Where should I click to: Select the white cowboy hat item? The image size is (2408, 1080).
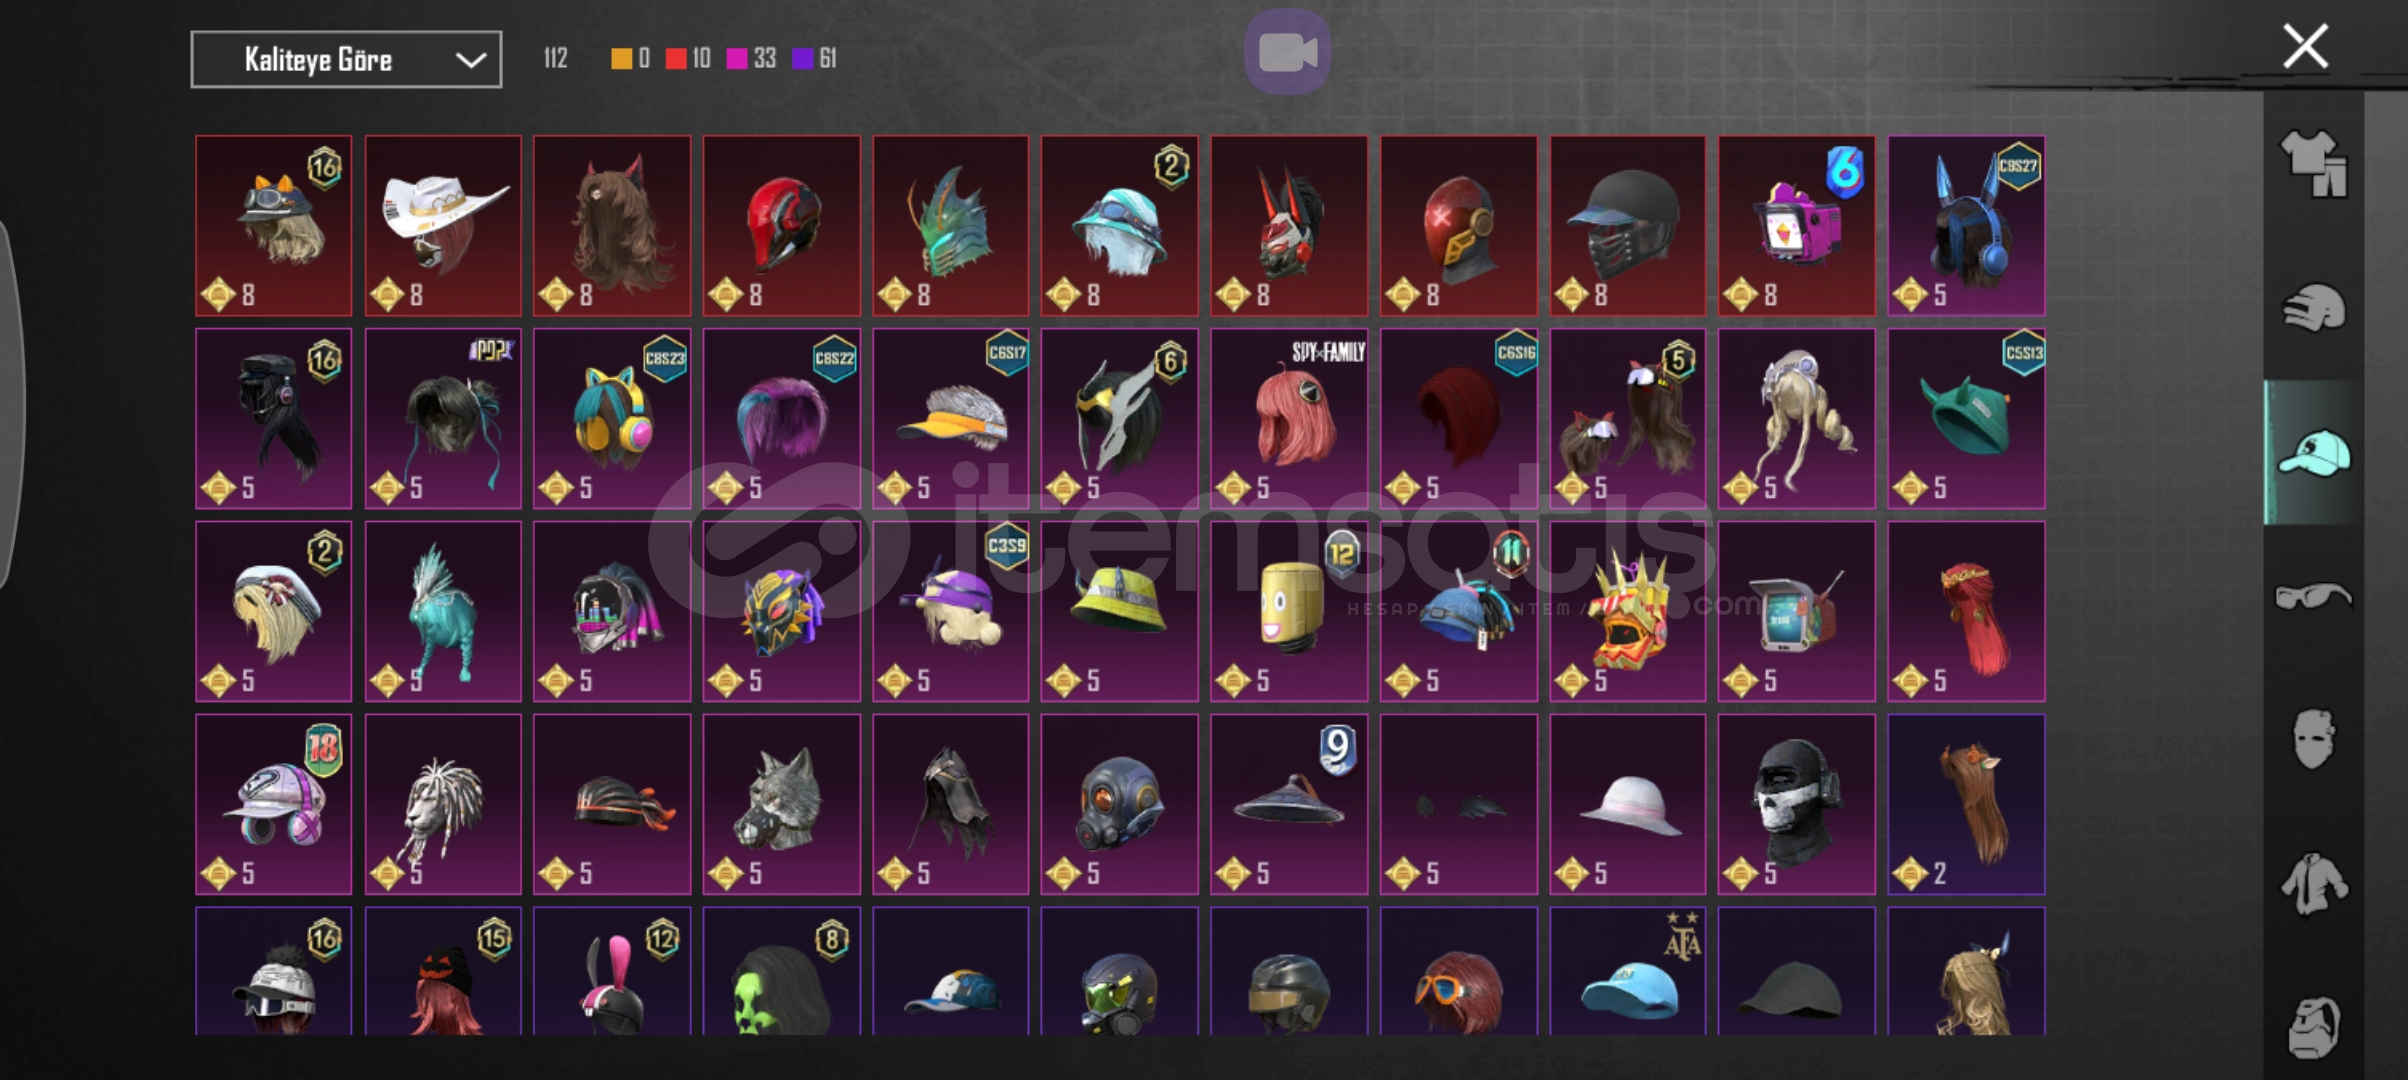click(x=443, y=226)
